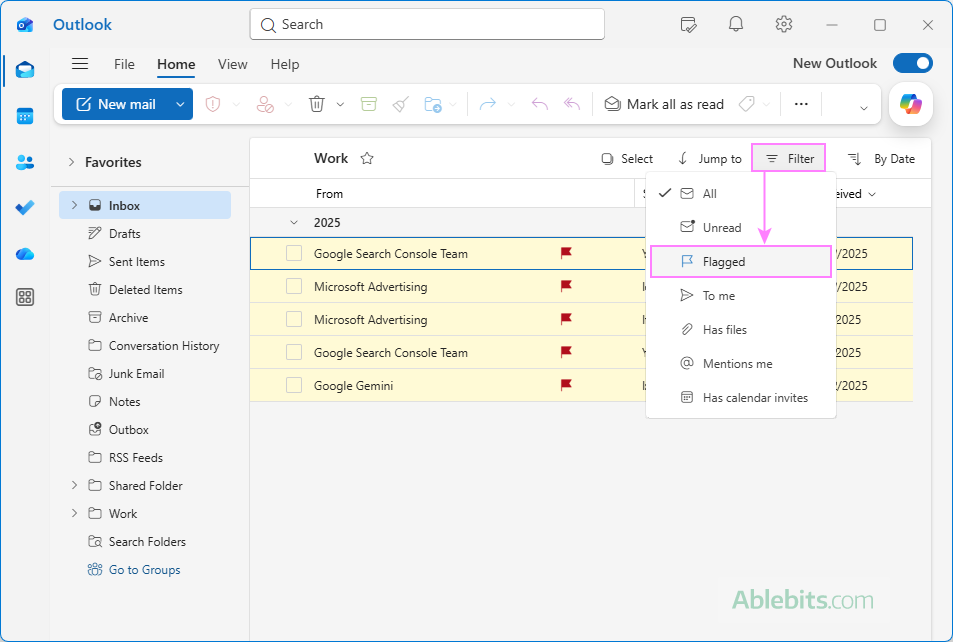Turn off the New Outlook toggle
953x642 pixels.
click(912, 63)
